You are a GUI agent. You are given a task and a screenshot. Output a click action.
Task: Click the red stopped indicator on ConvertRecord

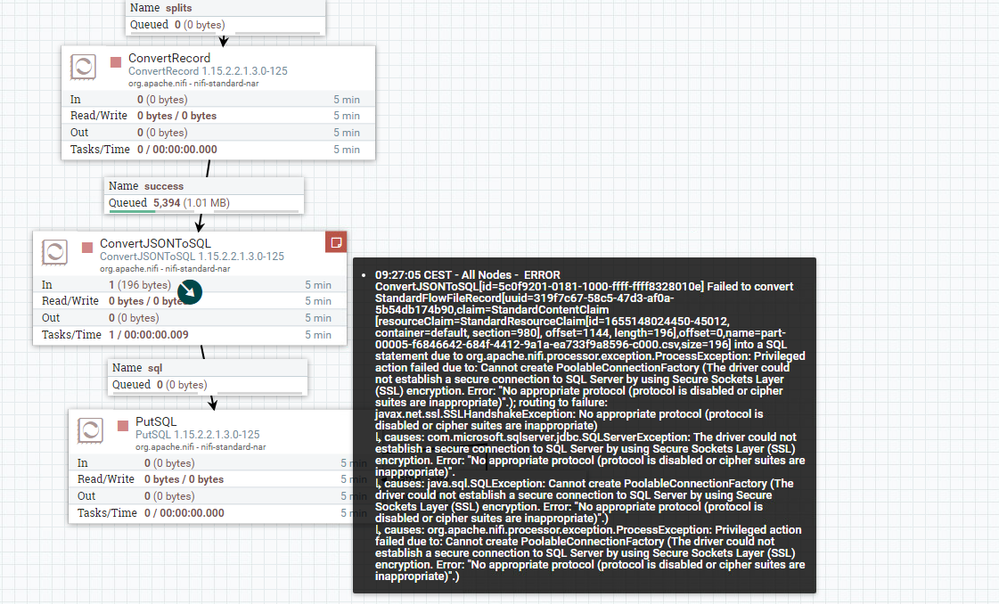coord(116,62)
